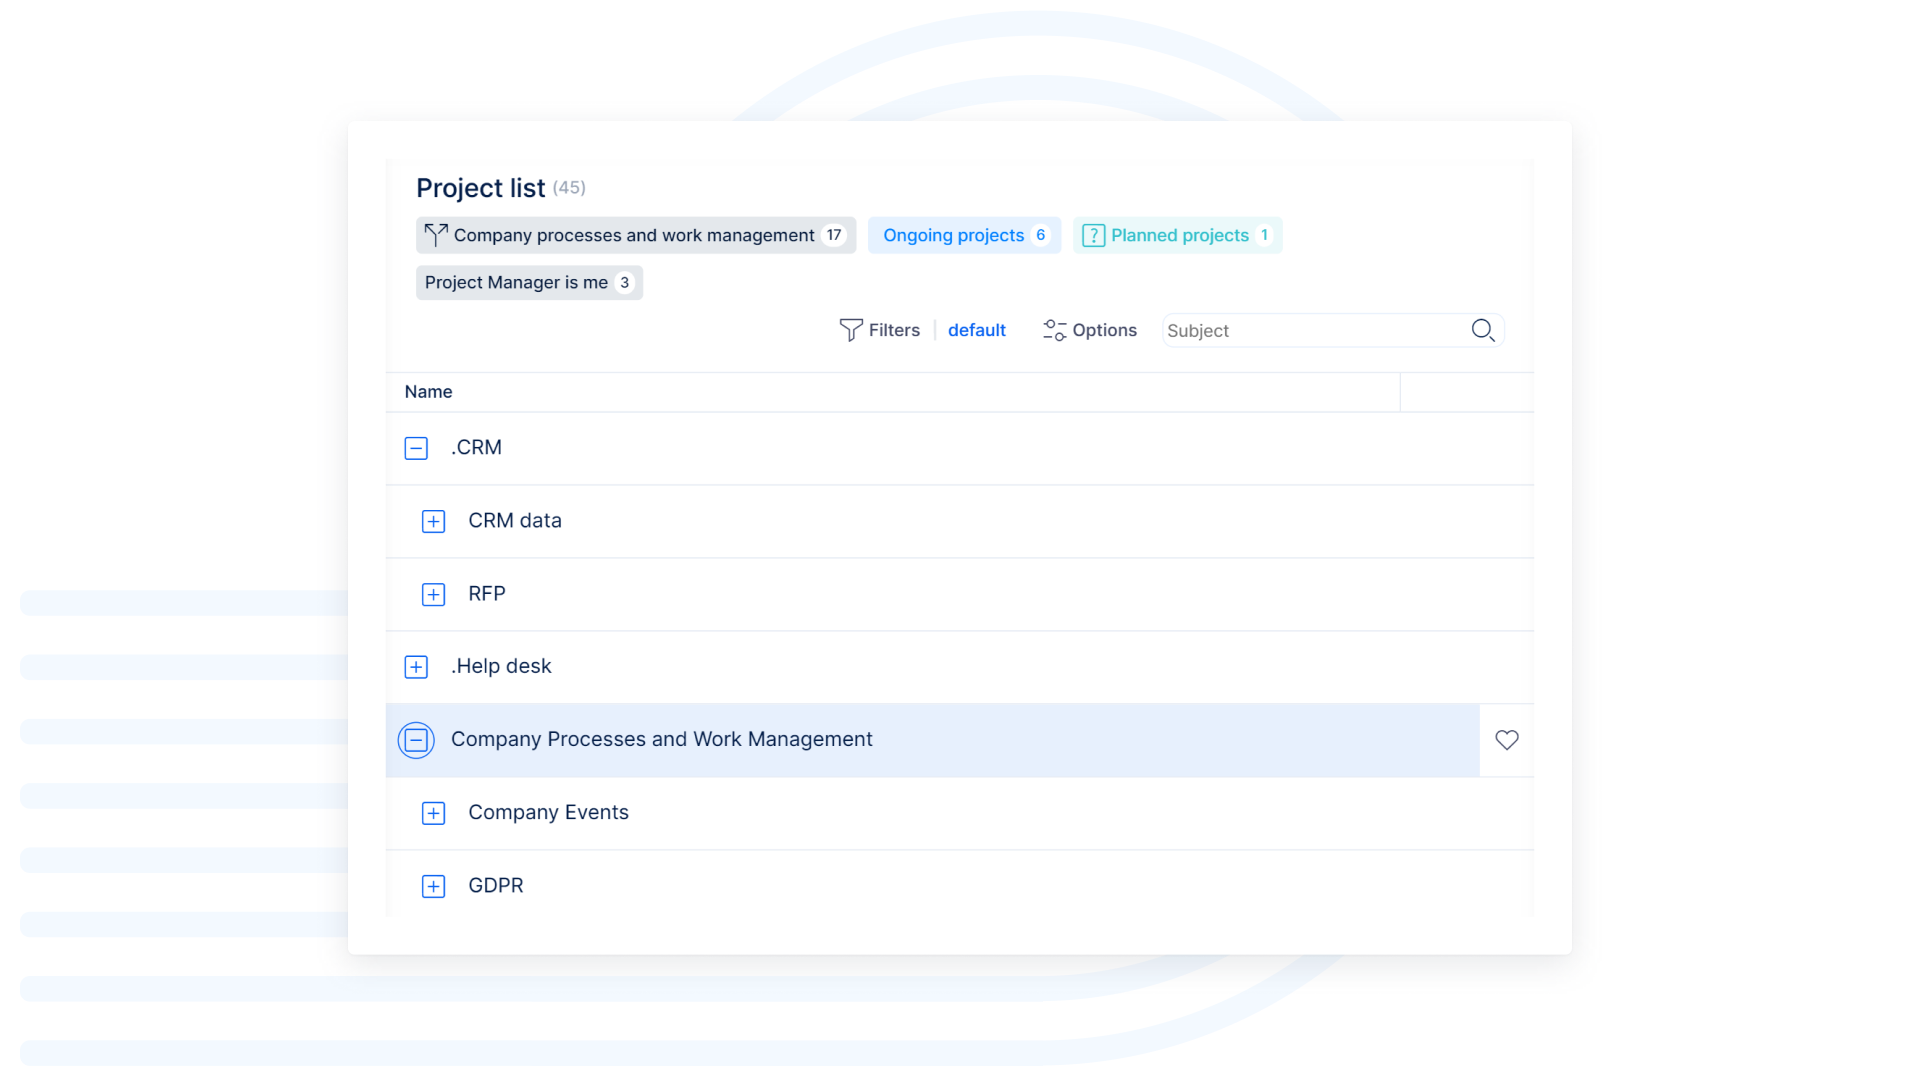Expand the .Help desk project

[416, 667]
